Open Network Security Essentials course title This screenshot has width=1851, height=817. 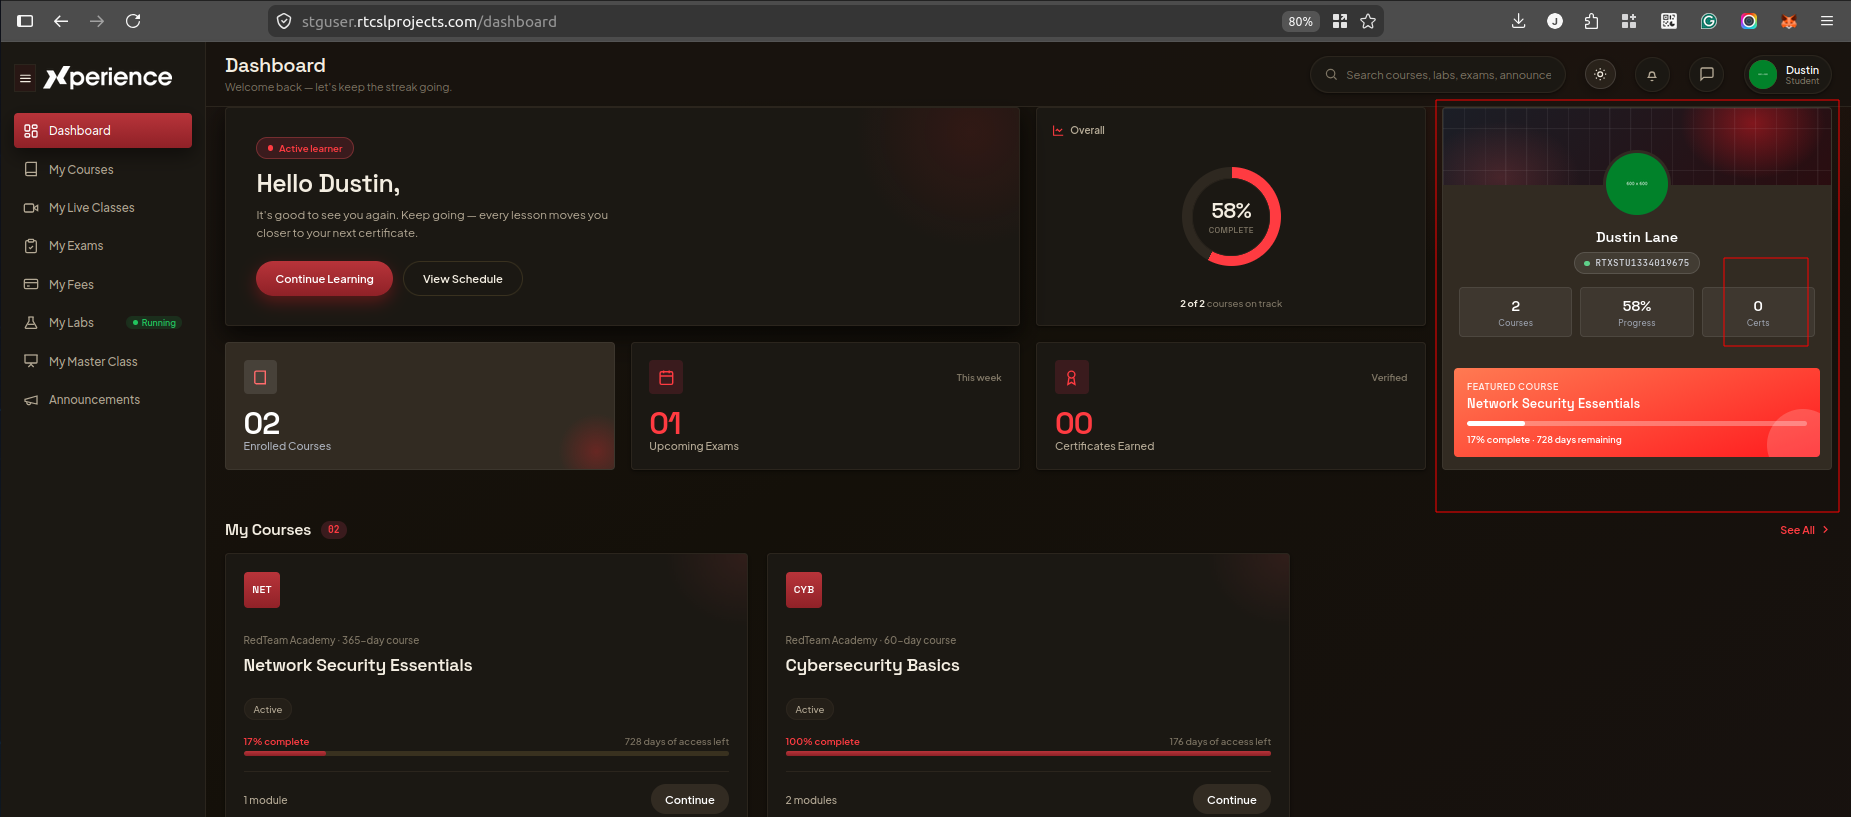pos(358,666)
